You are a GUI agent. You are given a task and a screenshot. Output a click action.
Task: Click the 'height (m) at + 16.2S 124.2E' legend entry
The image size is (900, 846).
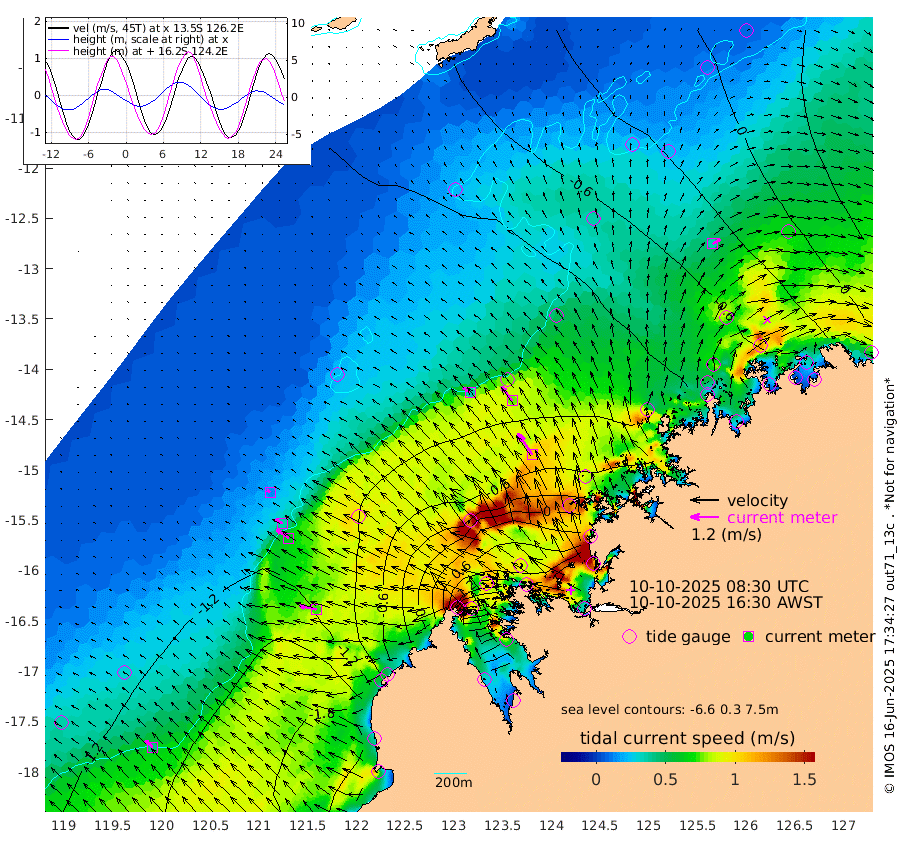[x=150, y=51]
